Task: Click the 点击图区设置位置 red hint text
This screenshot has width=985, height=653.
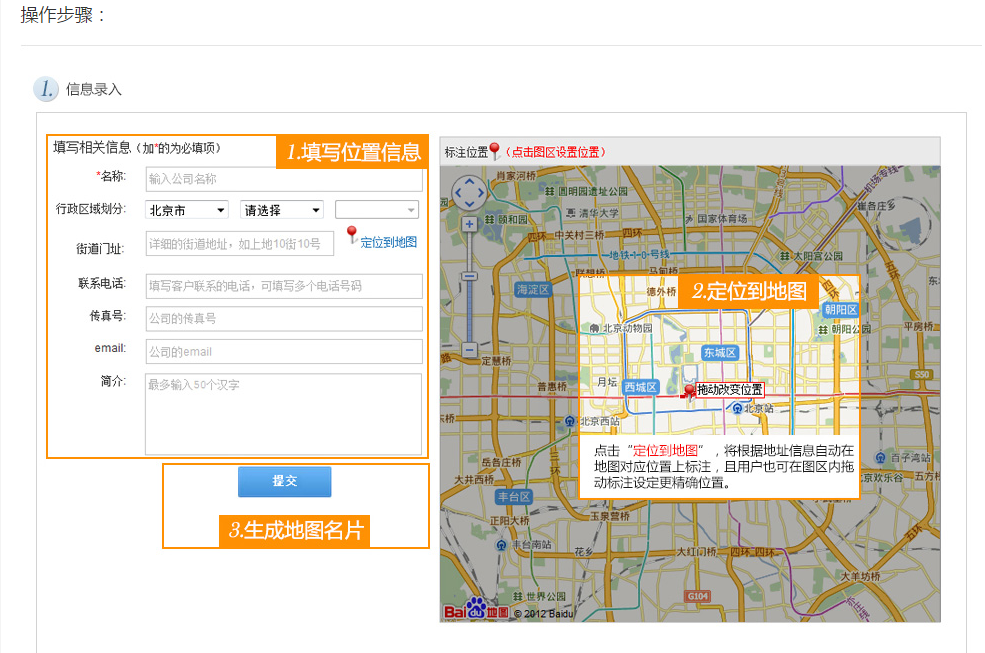Action: (x=556, y=152)
